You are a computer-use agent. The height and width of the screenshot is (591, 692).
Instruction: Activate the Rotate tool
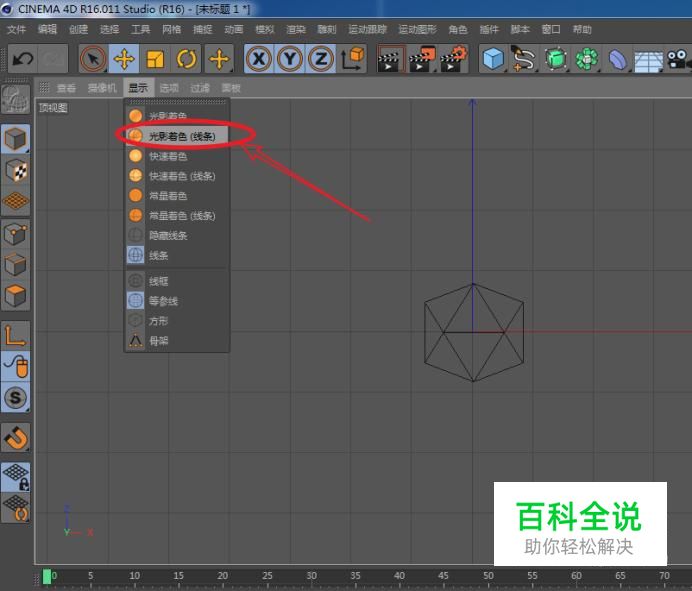pyautogui.click(x=186, y=58)
